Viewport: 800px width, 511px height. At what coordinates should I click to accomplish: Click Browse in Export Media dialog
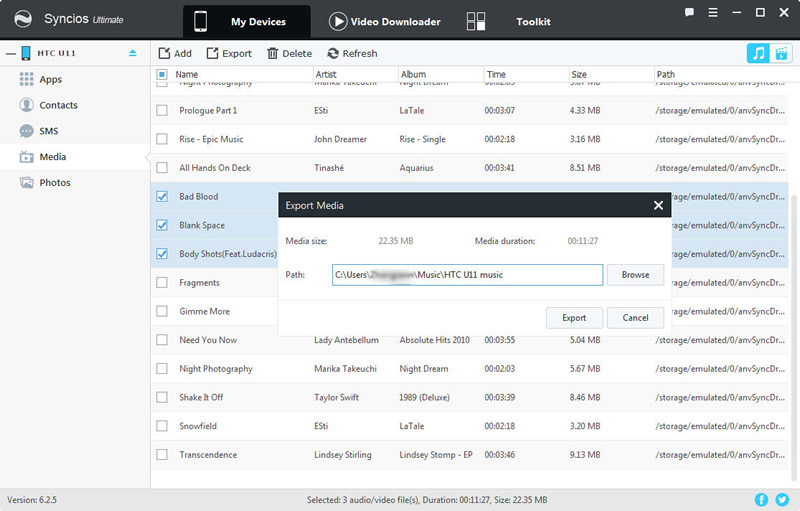point(635,274)
